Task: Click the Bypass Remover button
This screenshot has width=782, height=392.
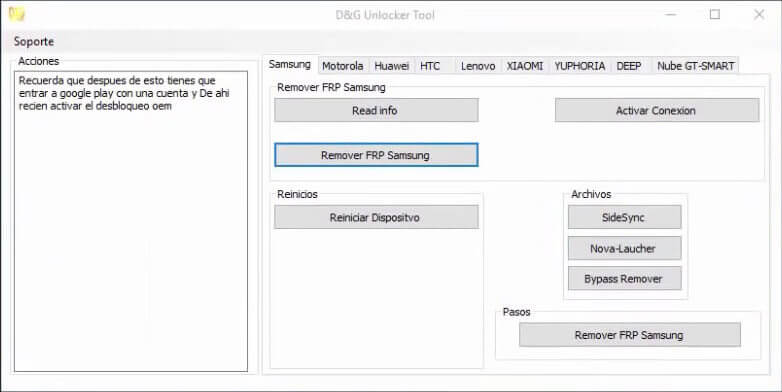Action: click(624, 279)
